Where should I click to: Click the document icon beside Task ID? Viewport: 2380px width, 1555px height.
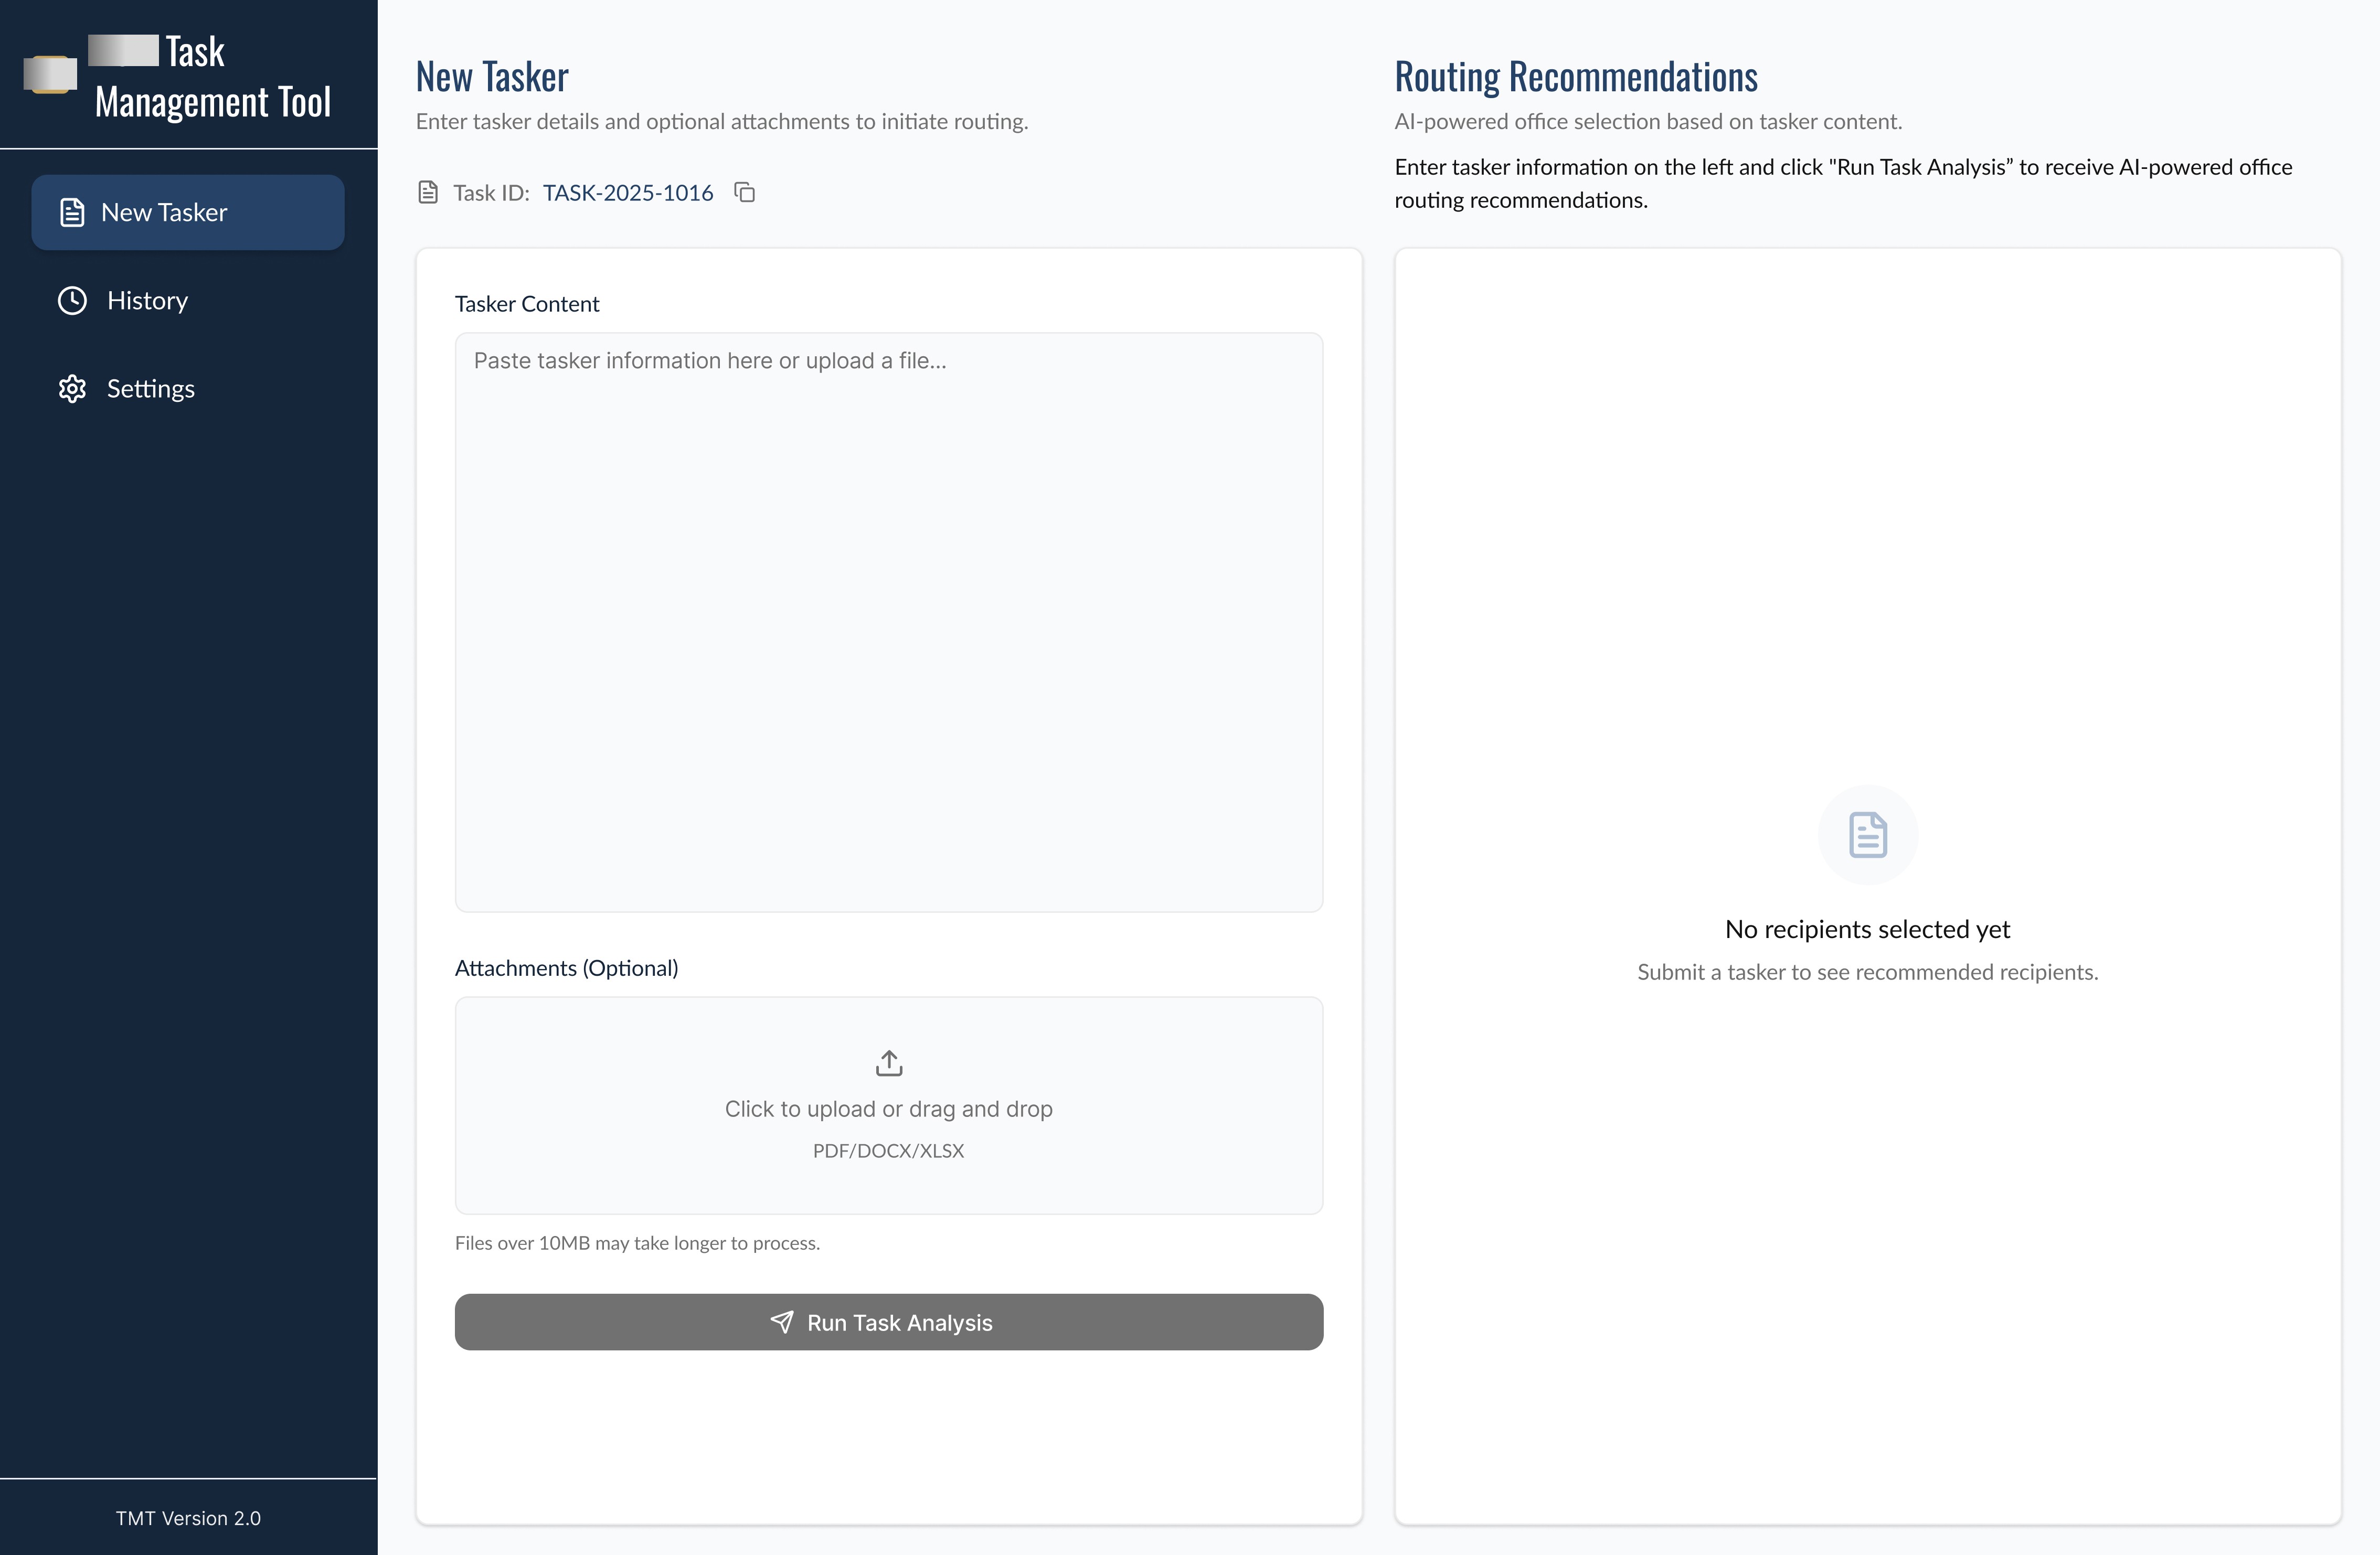pos(428,192)
